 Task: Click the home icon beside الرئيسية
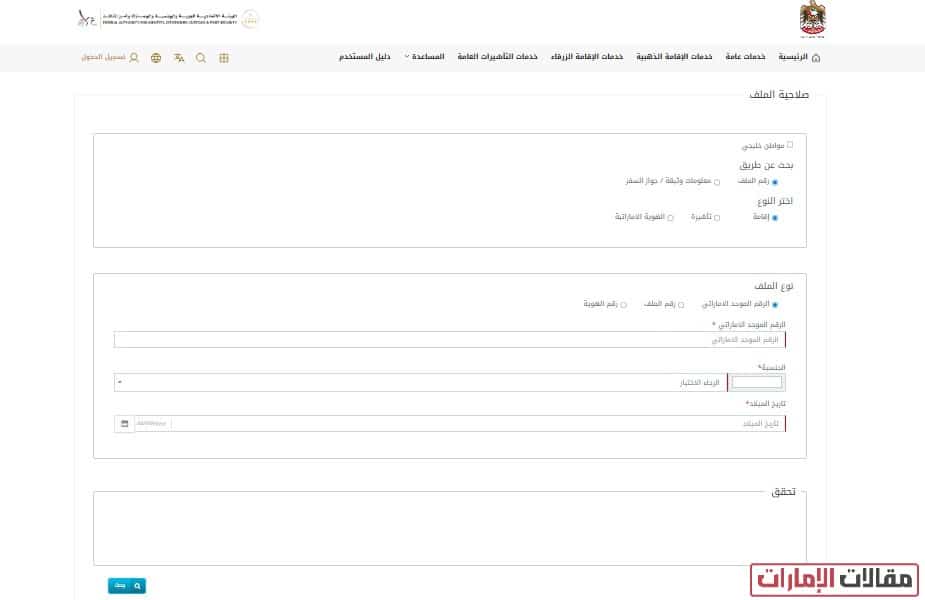818,57
